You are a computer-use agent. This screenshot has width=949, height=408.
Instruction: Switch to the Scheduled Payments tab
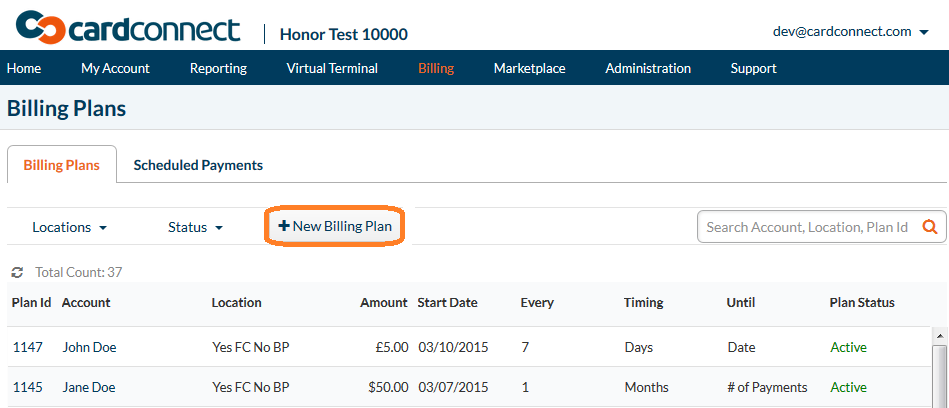198,165
